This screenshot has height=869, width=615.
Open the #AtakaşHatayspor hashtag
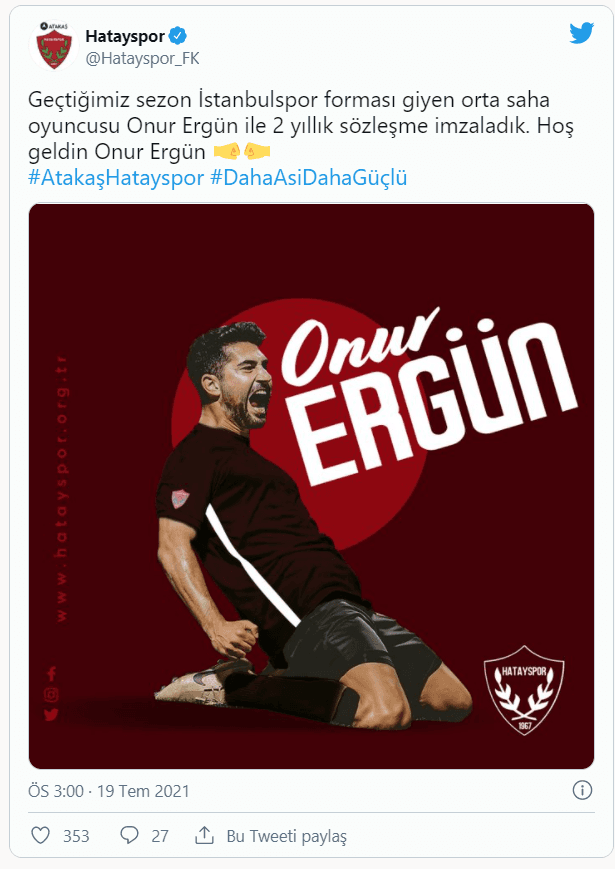(x=116, y=178)
